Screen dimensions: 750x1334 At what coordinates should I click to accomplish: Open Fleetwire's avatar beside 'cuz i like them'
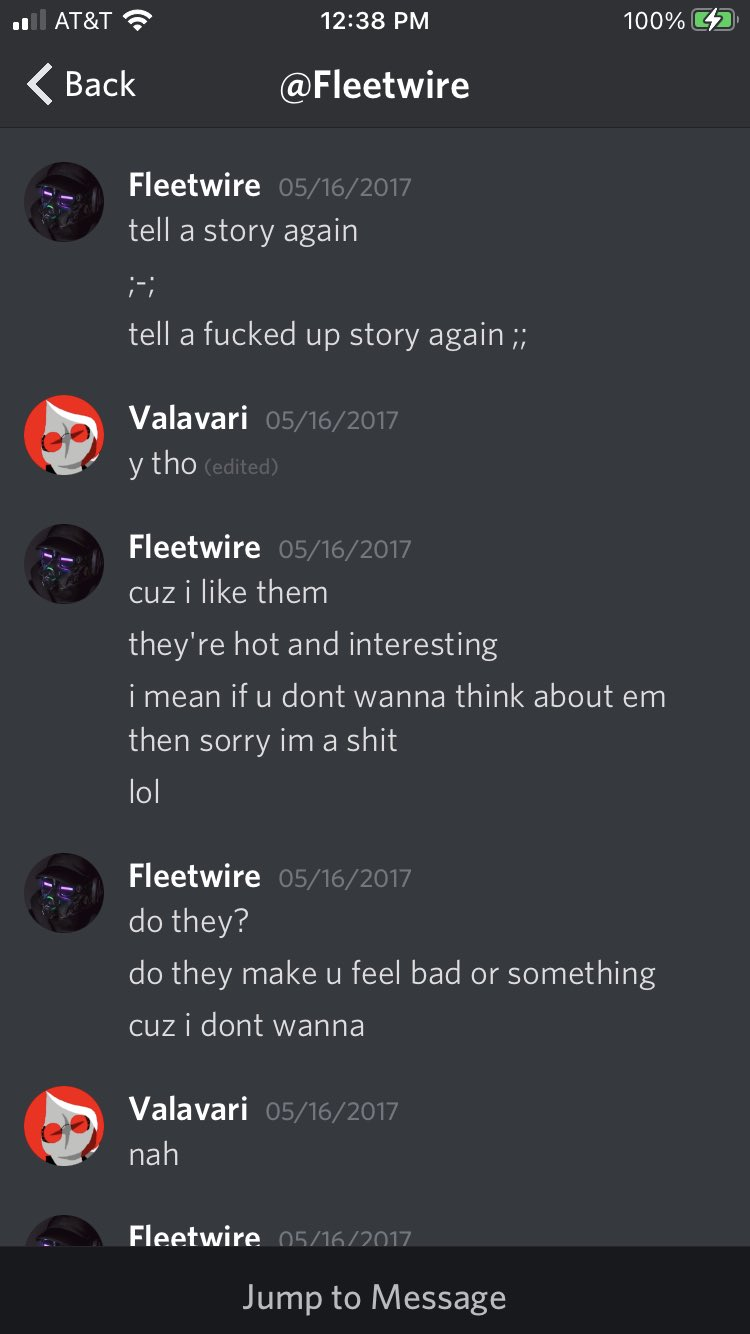click(x=64, y=564)
